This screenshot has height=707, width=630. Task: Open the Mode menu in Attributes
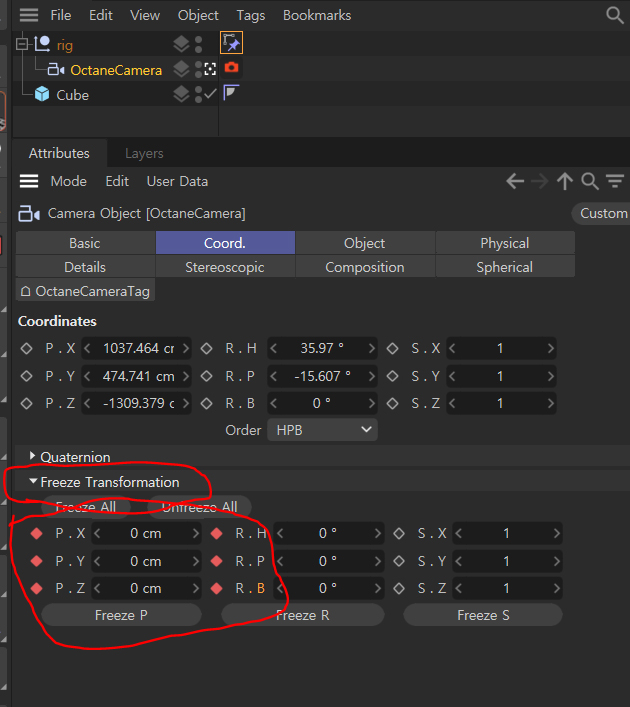[x=69, y=181]
